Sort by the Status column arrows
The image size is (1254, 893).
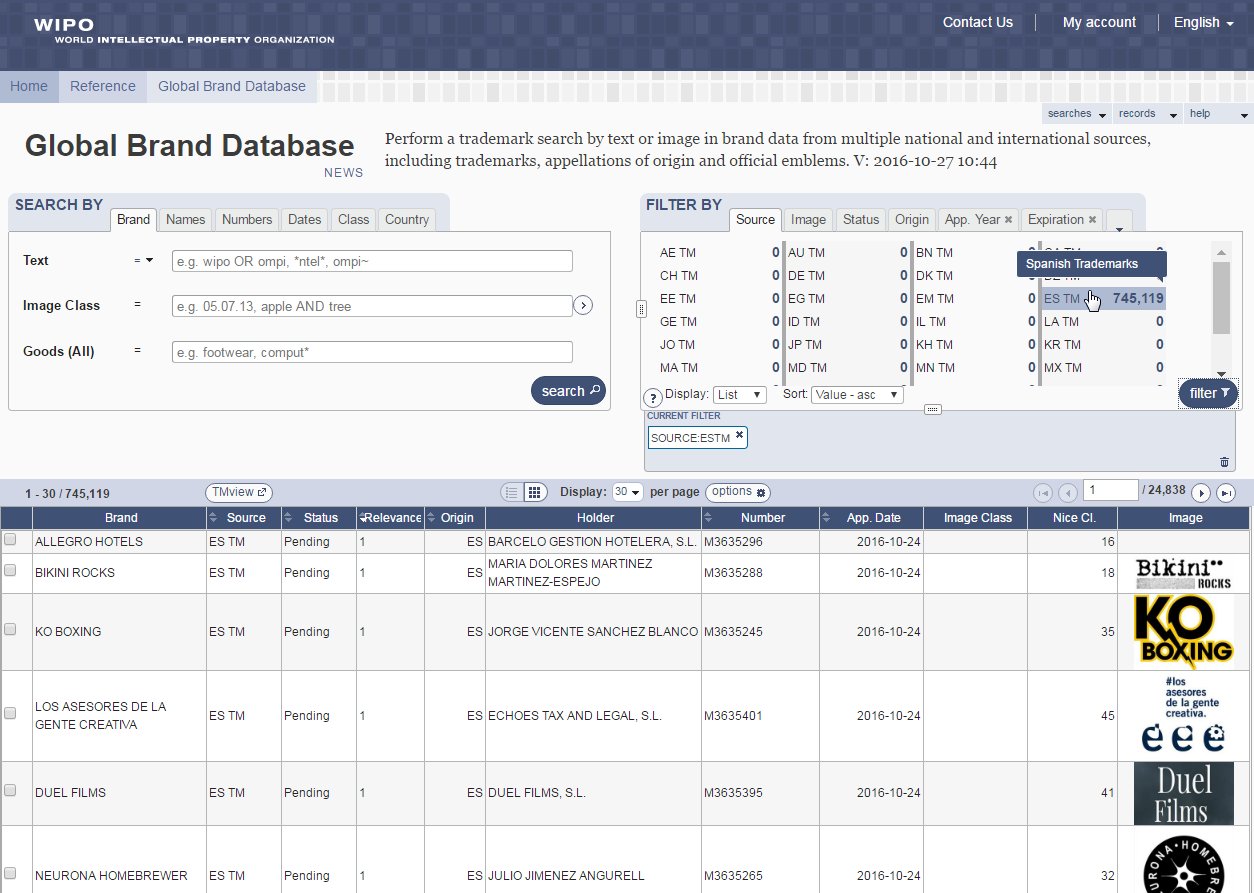[x=288, y=518]
